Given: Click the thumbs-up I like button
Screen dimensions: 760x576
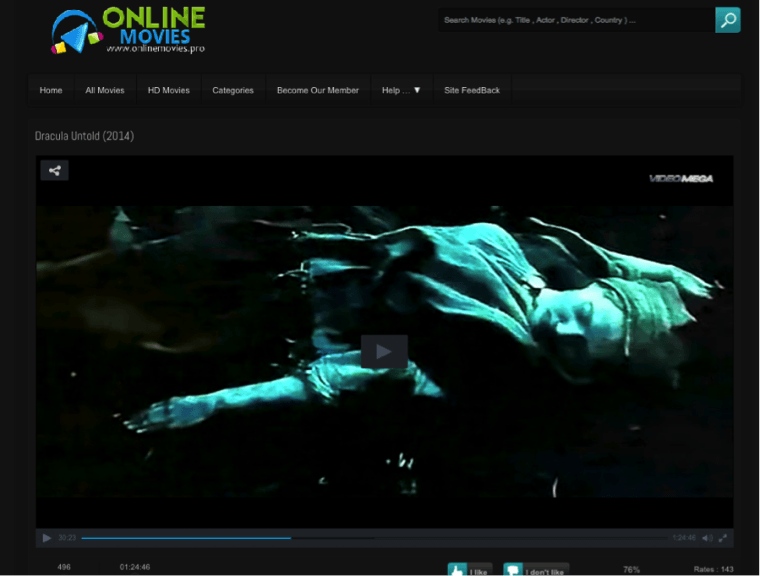Looking at the screenshot, I should click(x=470, y=570).
